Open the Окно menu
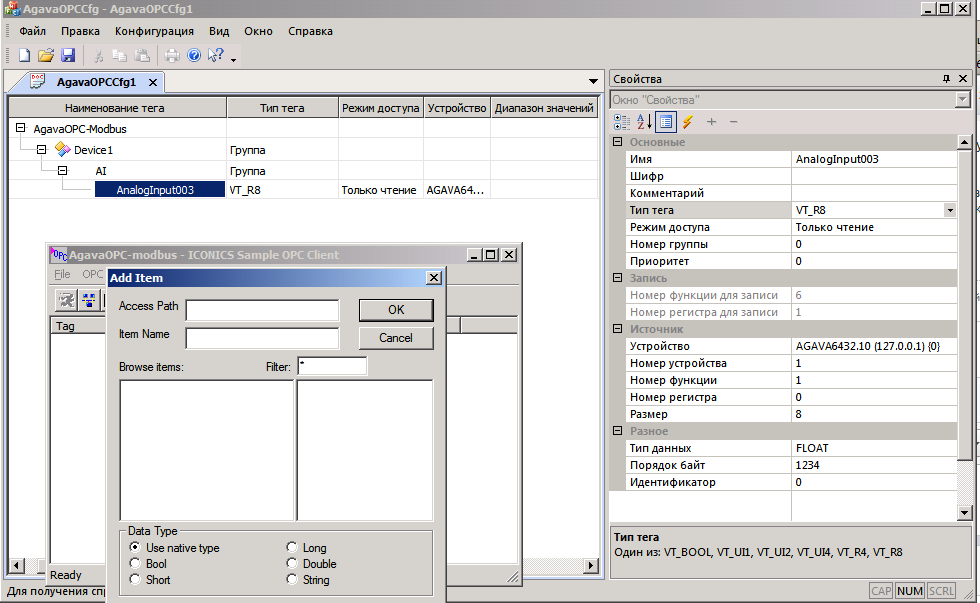The height and width of the screenshot is (603, 980). coord(258,31)
